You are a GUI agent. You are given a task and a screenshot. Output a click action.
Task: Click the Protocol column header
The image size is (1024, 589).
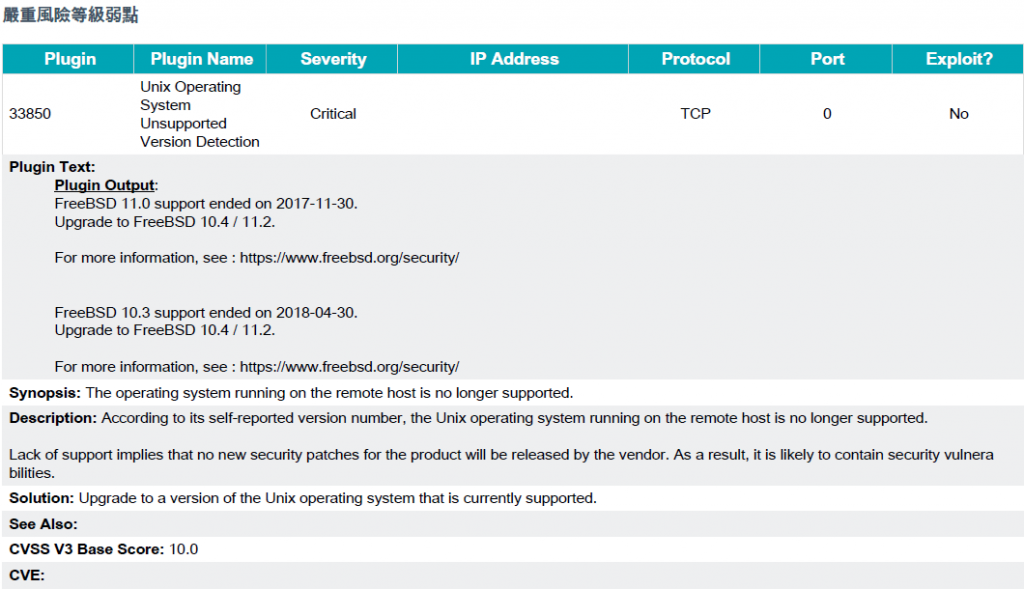[x=696, y=59]
